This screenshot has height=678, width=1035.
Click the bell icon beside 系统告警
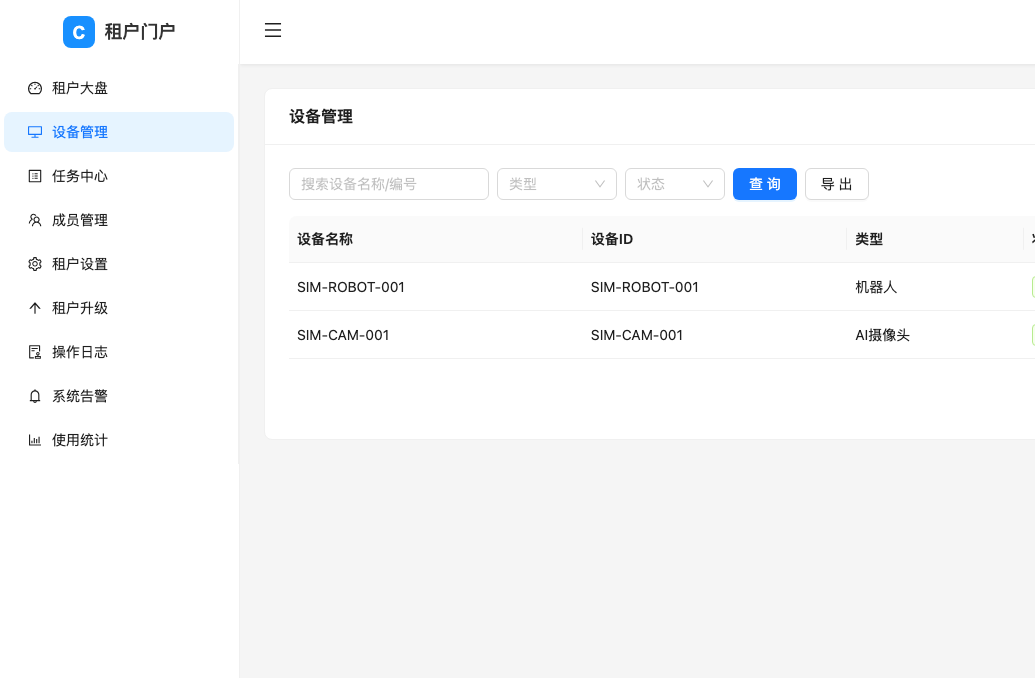coord(35,396)
